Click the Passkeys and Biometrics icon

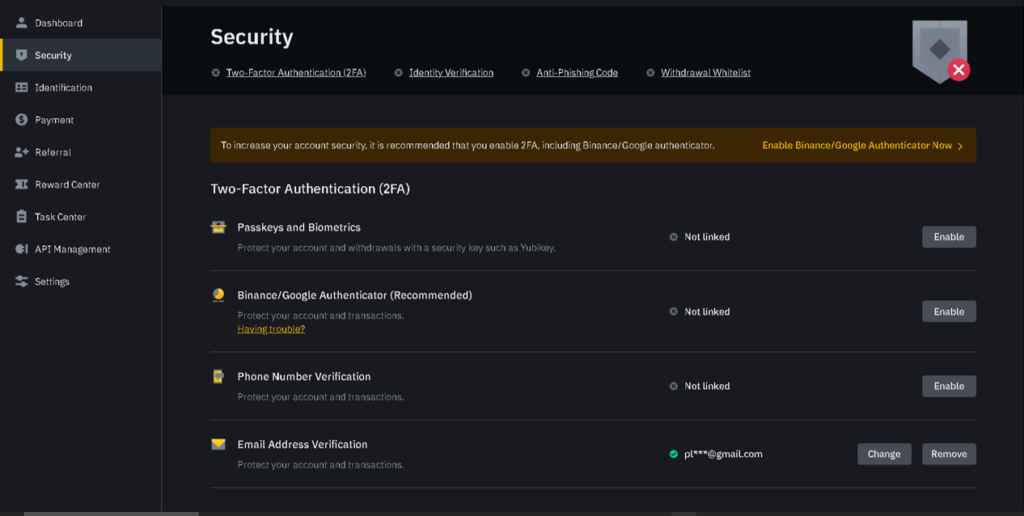(x=218, y=227)
